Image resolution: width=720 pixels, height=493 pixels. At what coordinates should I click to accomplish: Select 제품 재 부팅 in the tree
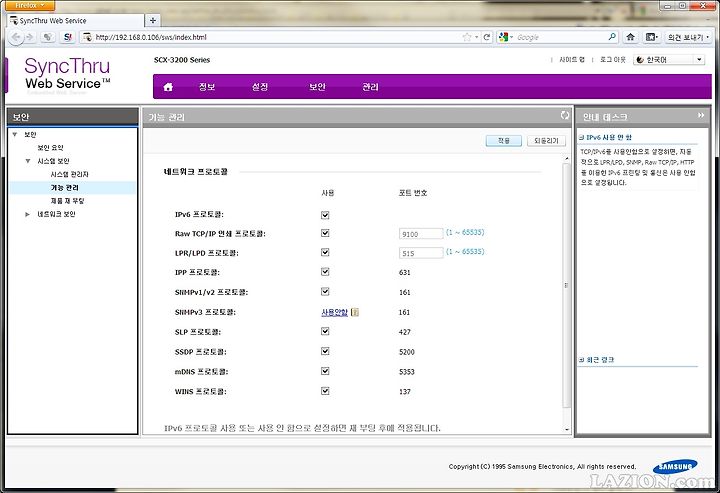click(68, 201)
